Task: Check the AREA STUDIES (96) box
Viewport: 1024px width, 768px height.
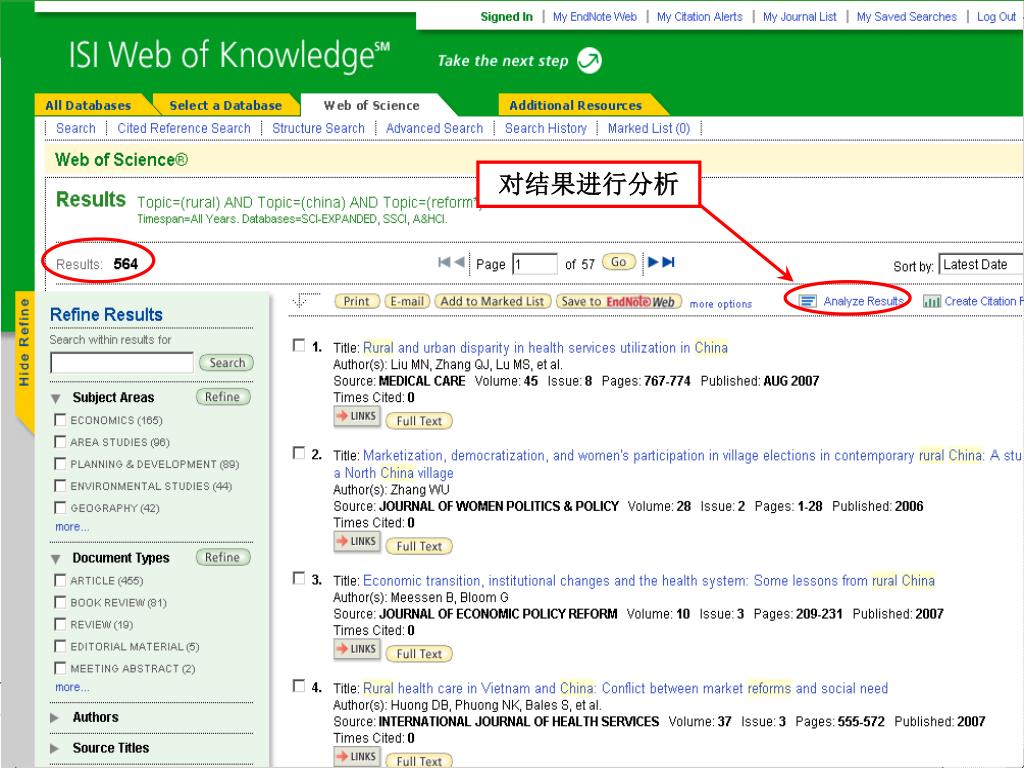Action: pyautogui.click(x=60, y=442)
